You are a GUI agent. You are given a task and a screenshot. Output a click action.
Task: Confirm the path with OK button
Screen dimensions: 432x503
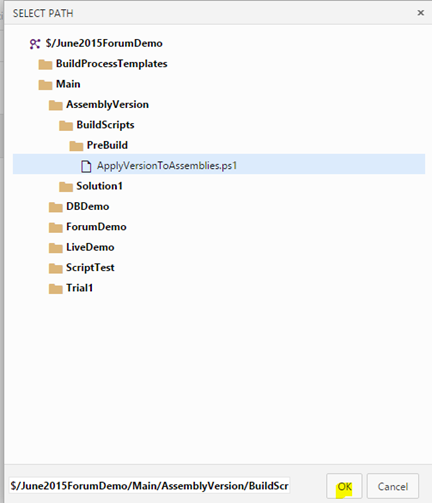point(344,487)
